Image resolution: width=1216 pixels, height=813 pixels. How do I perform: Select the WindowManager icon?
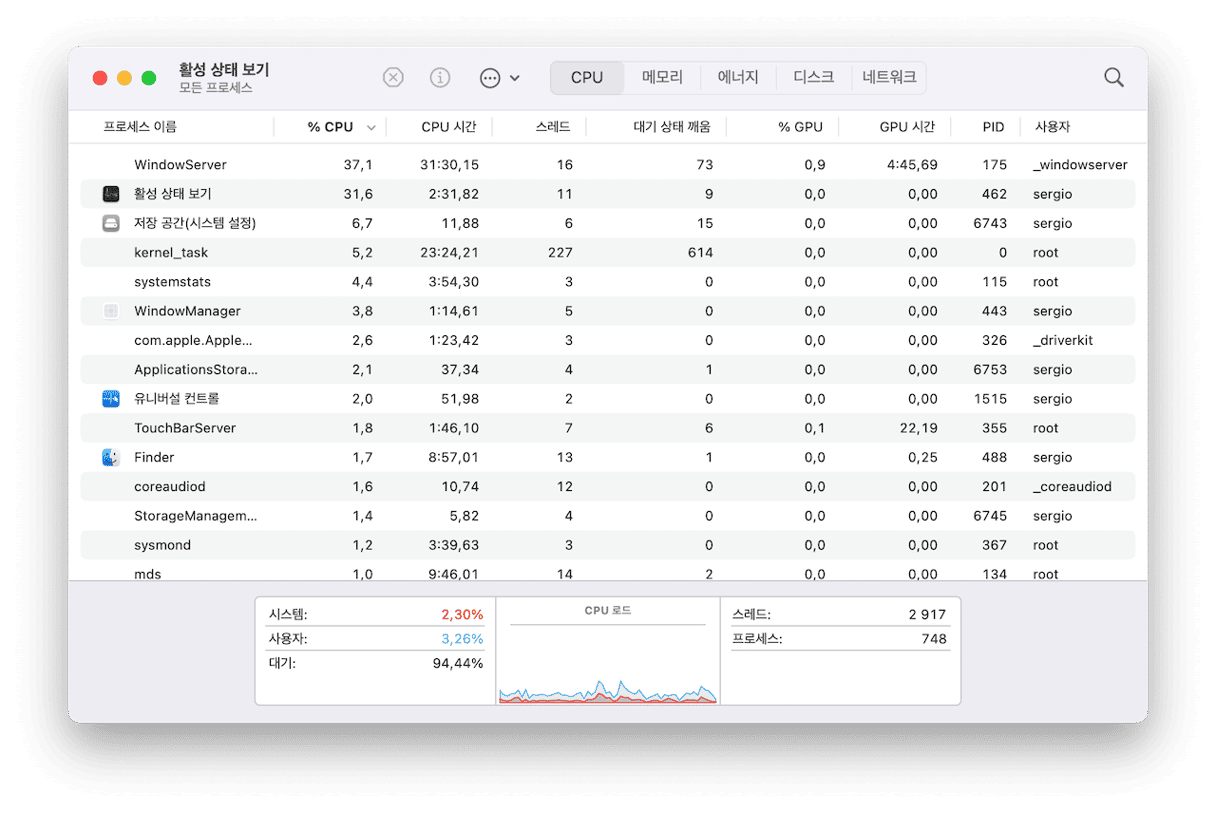[x=111, y=311]
